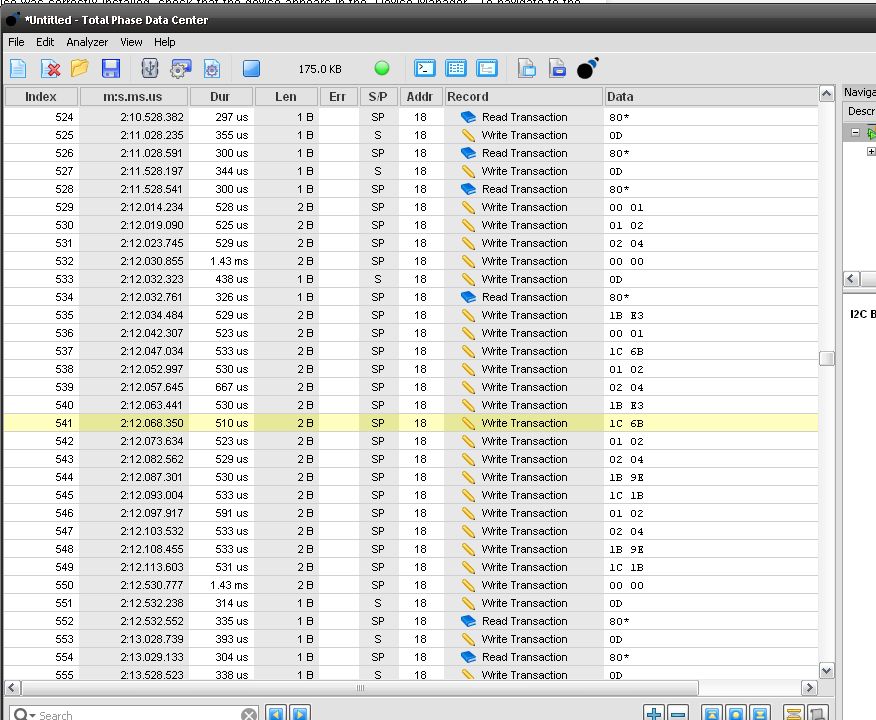The height and width of the screenshot is (720, 876).
Task: Click in the Search text field
Action: click(140, 715)
